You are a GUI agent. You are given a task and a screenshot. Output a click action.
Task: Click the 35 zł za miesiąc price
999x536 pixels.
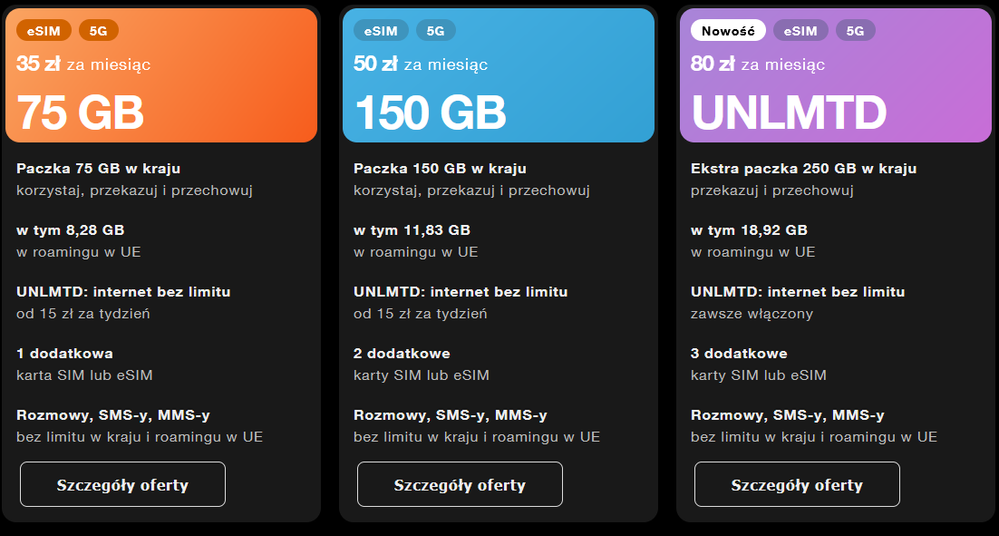pos(83,64)
